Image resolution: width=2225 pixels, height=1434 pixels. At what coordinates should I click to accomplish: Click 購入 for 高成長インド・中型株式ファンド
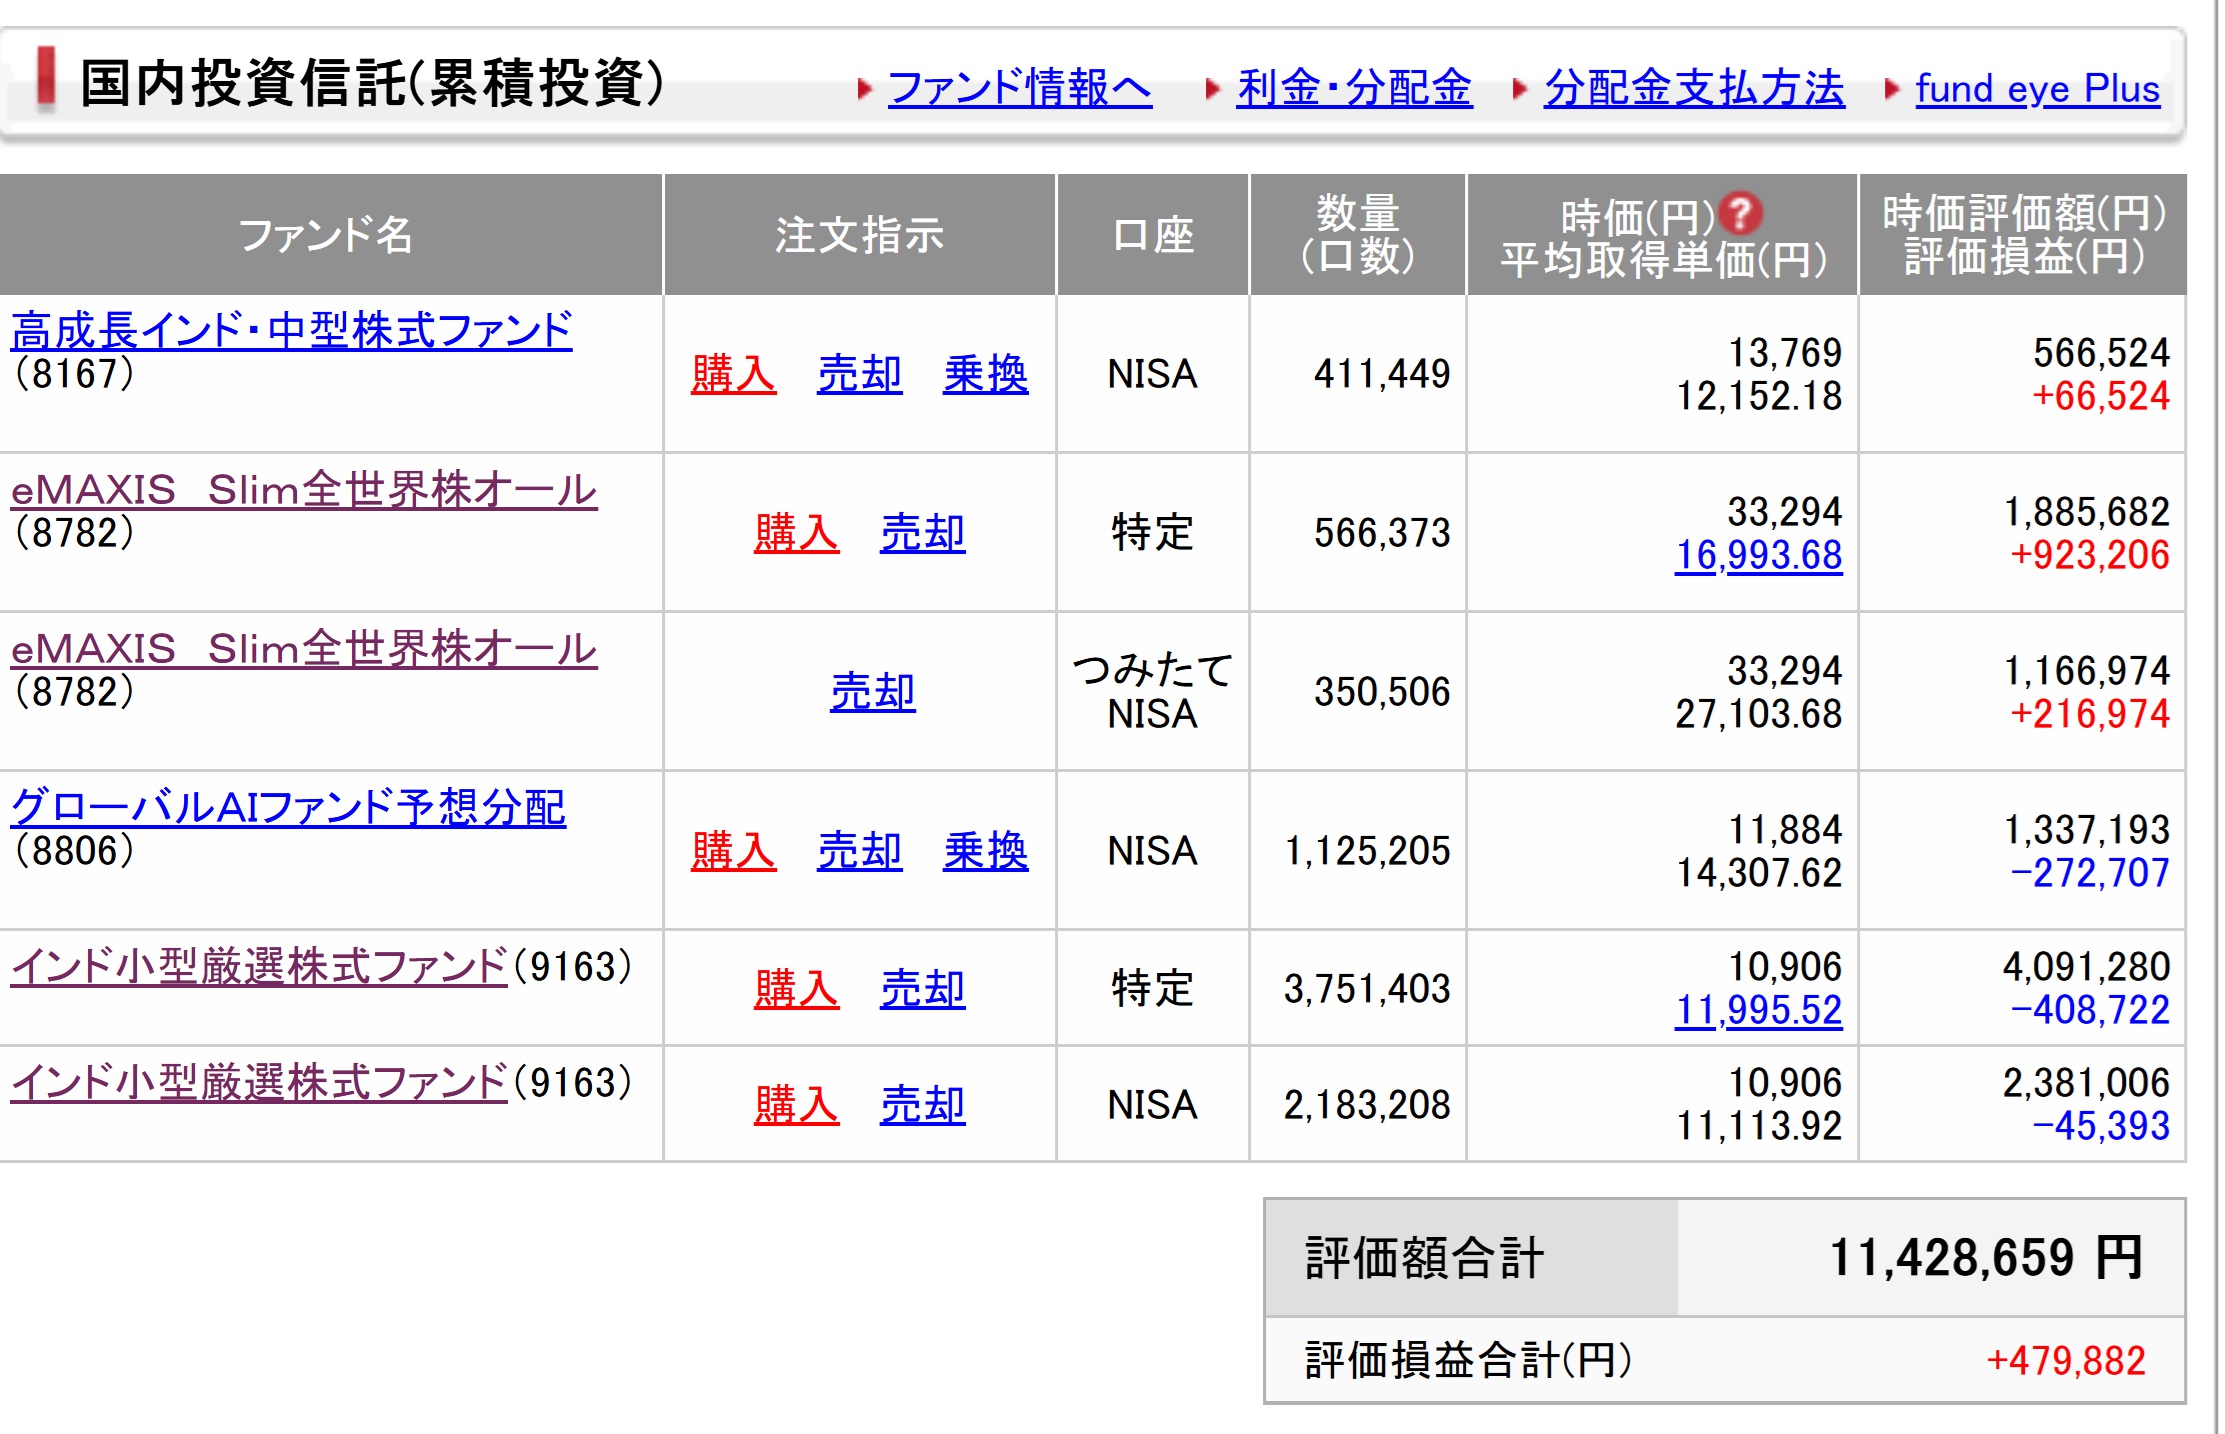pos(733,374)
